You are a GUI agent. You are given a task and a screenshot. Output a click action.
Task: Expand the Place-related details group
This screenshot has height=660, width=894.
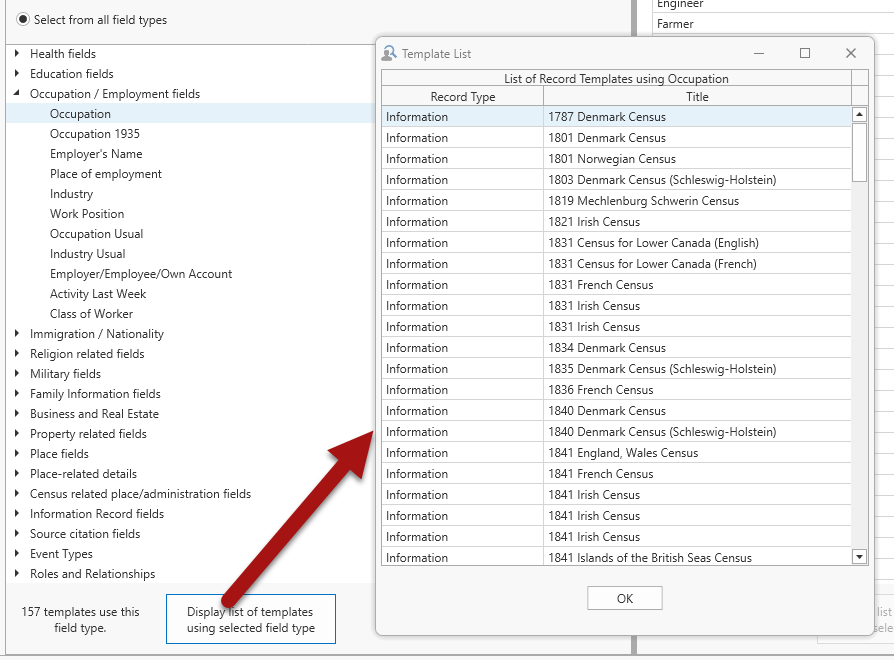[x=17, y=473]
